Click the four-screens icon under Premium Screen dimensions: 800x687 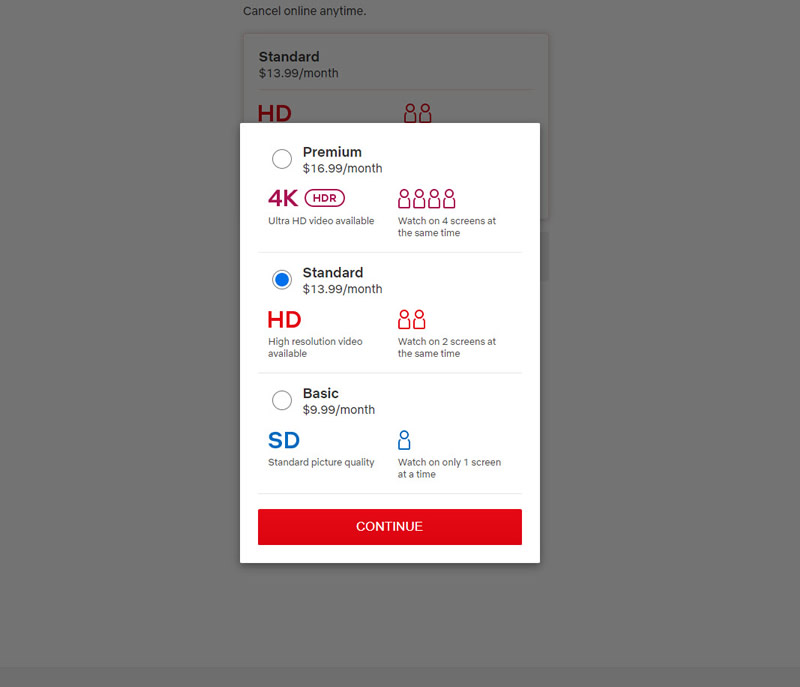[x=427, y=198]
